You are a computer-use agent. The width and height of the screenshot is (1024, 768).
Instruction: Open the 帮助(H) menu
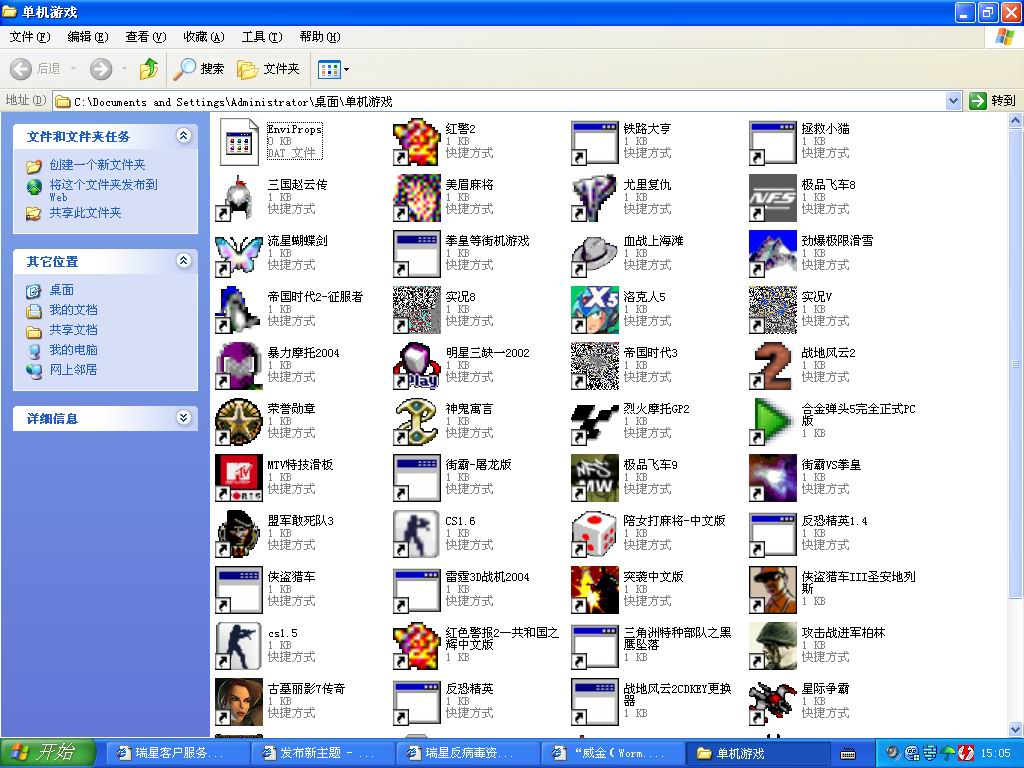[x=320, y=37]
